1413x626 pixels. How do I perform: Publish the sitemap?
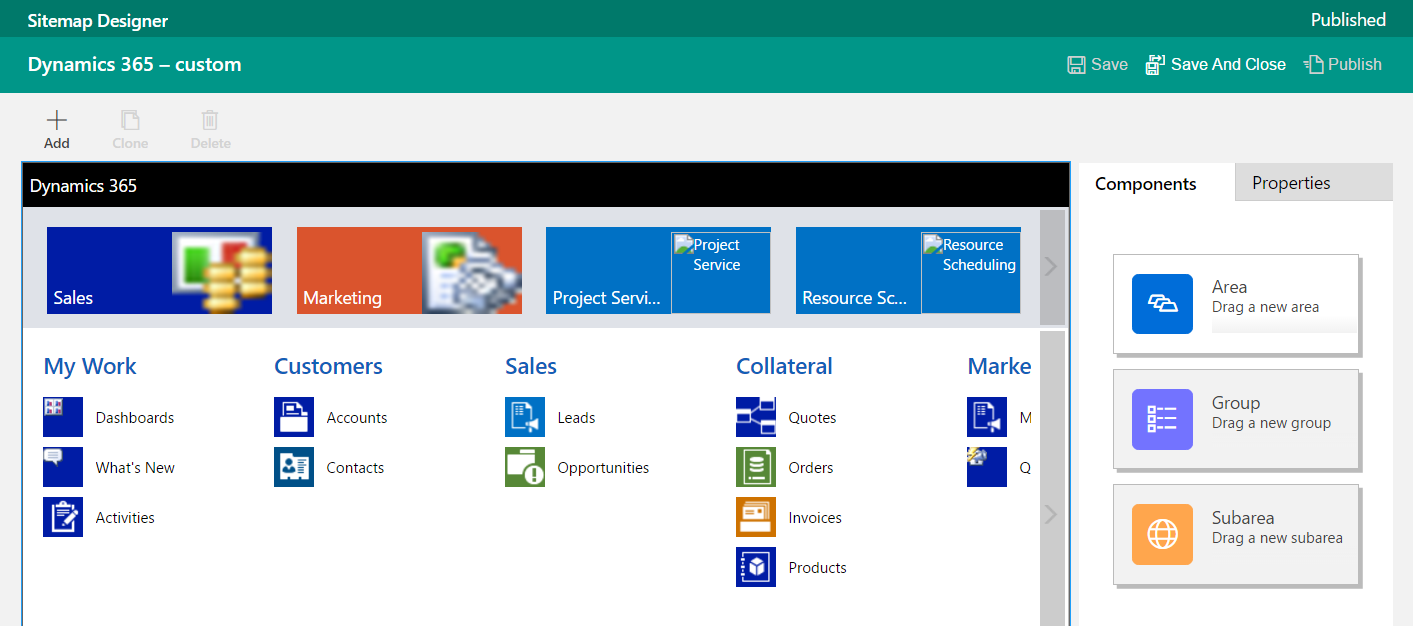coord(1343,65)
